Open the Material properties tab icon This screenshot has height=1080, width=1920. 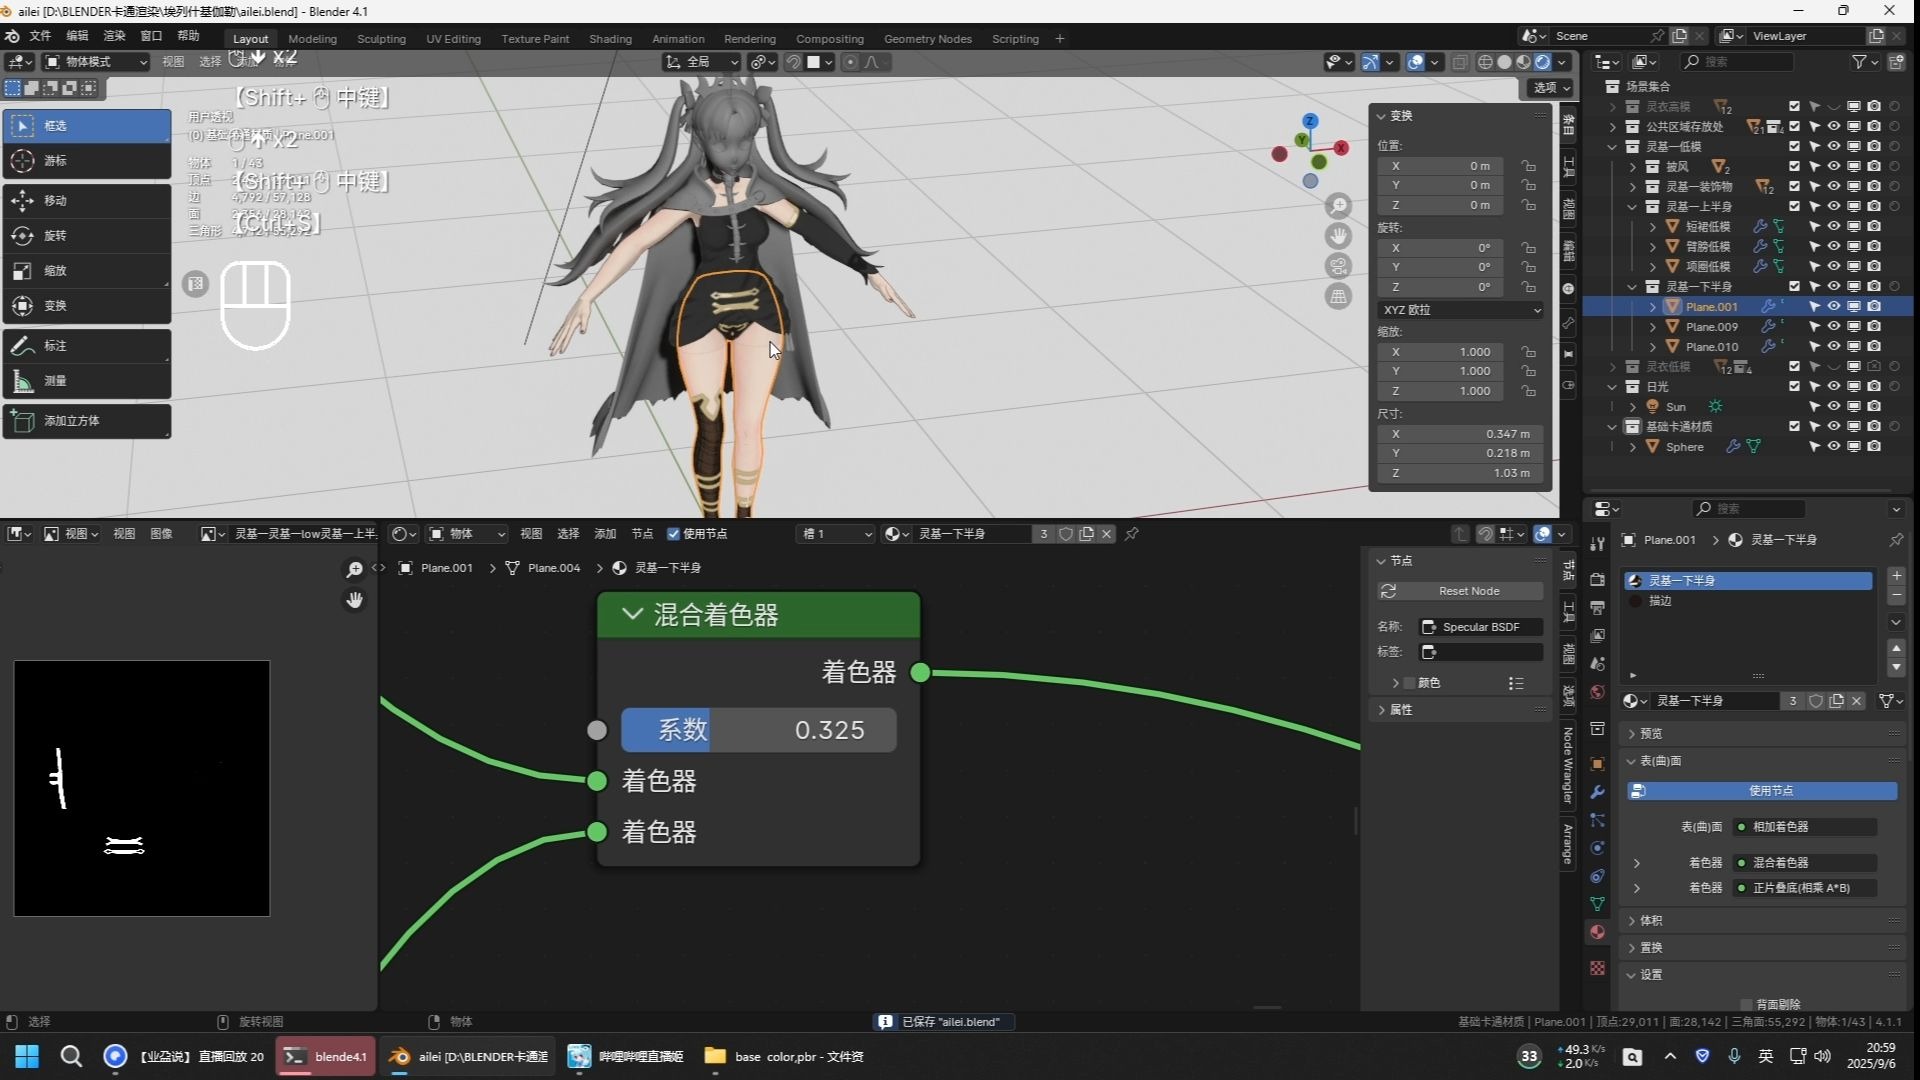point(1597,932)
